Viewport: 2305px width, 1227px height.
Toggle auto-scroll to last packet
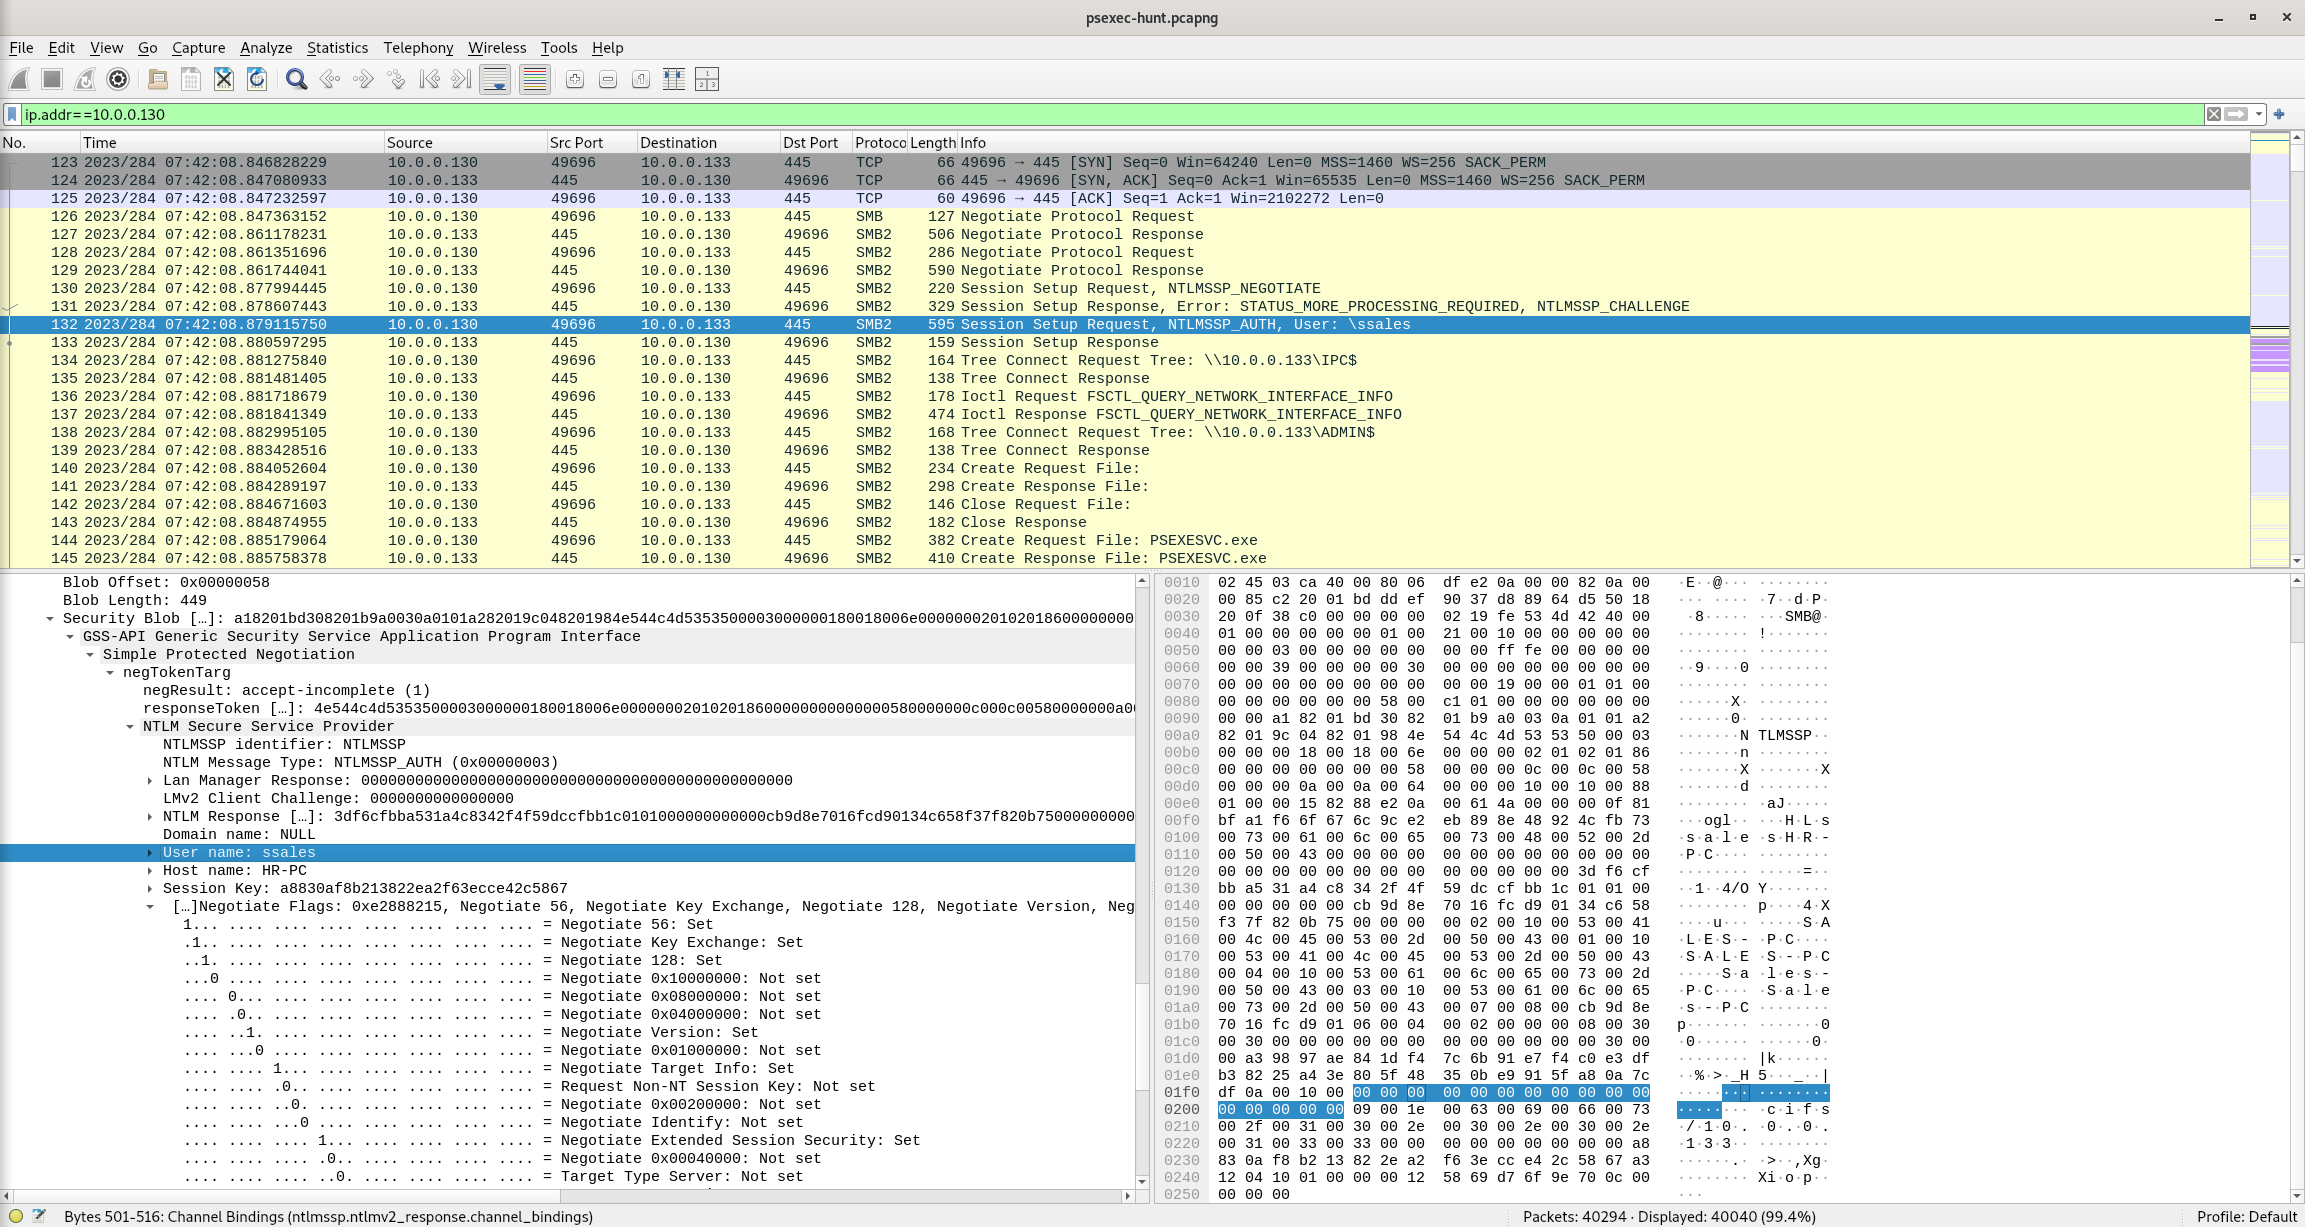pos(495,79)
